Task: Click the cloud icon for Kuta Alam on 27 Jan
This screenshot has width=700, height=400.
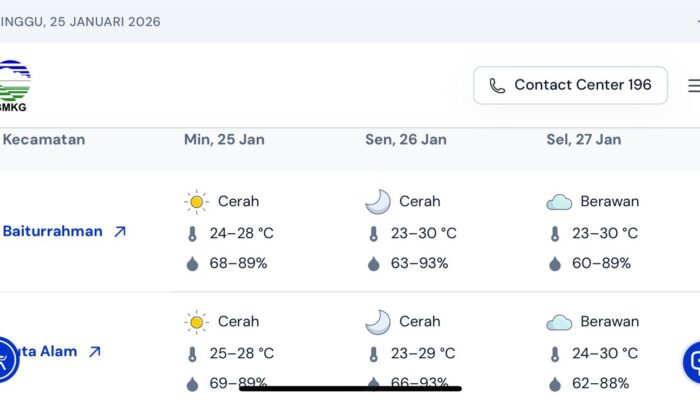Action: pos(559,322)
